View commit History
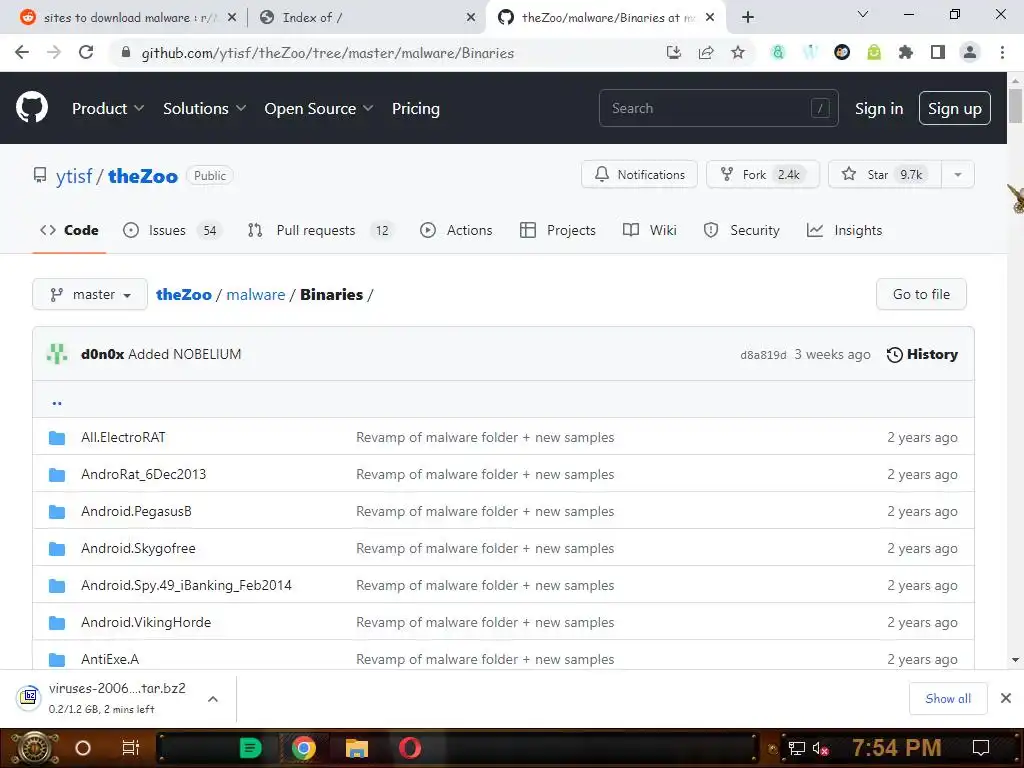The height and width of the screenshot is (768, 1024). pyautogui.click(x=922, y=354)
